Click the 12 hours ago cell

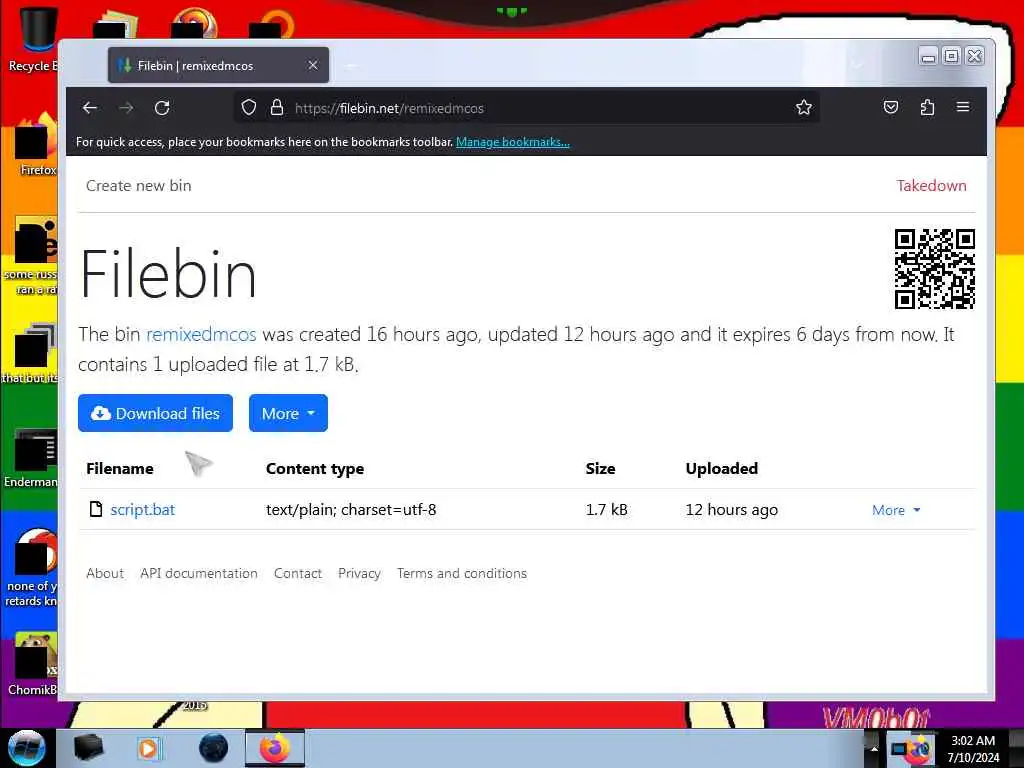pyautogui.click(x=731, y=509)
